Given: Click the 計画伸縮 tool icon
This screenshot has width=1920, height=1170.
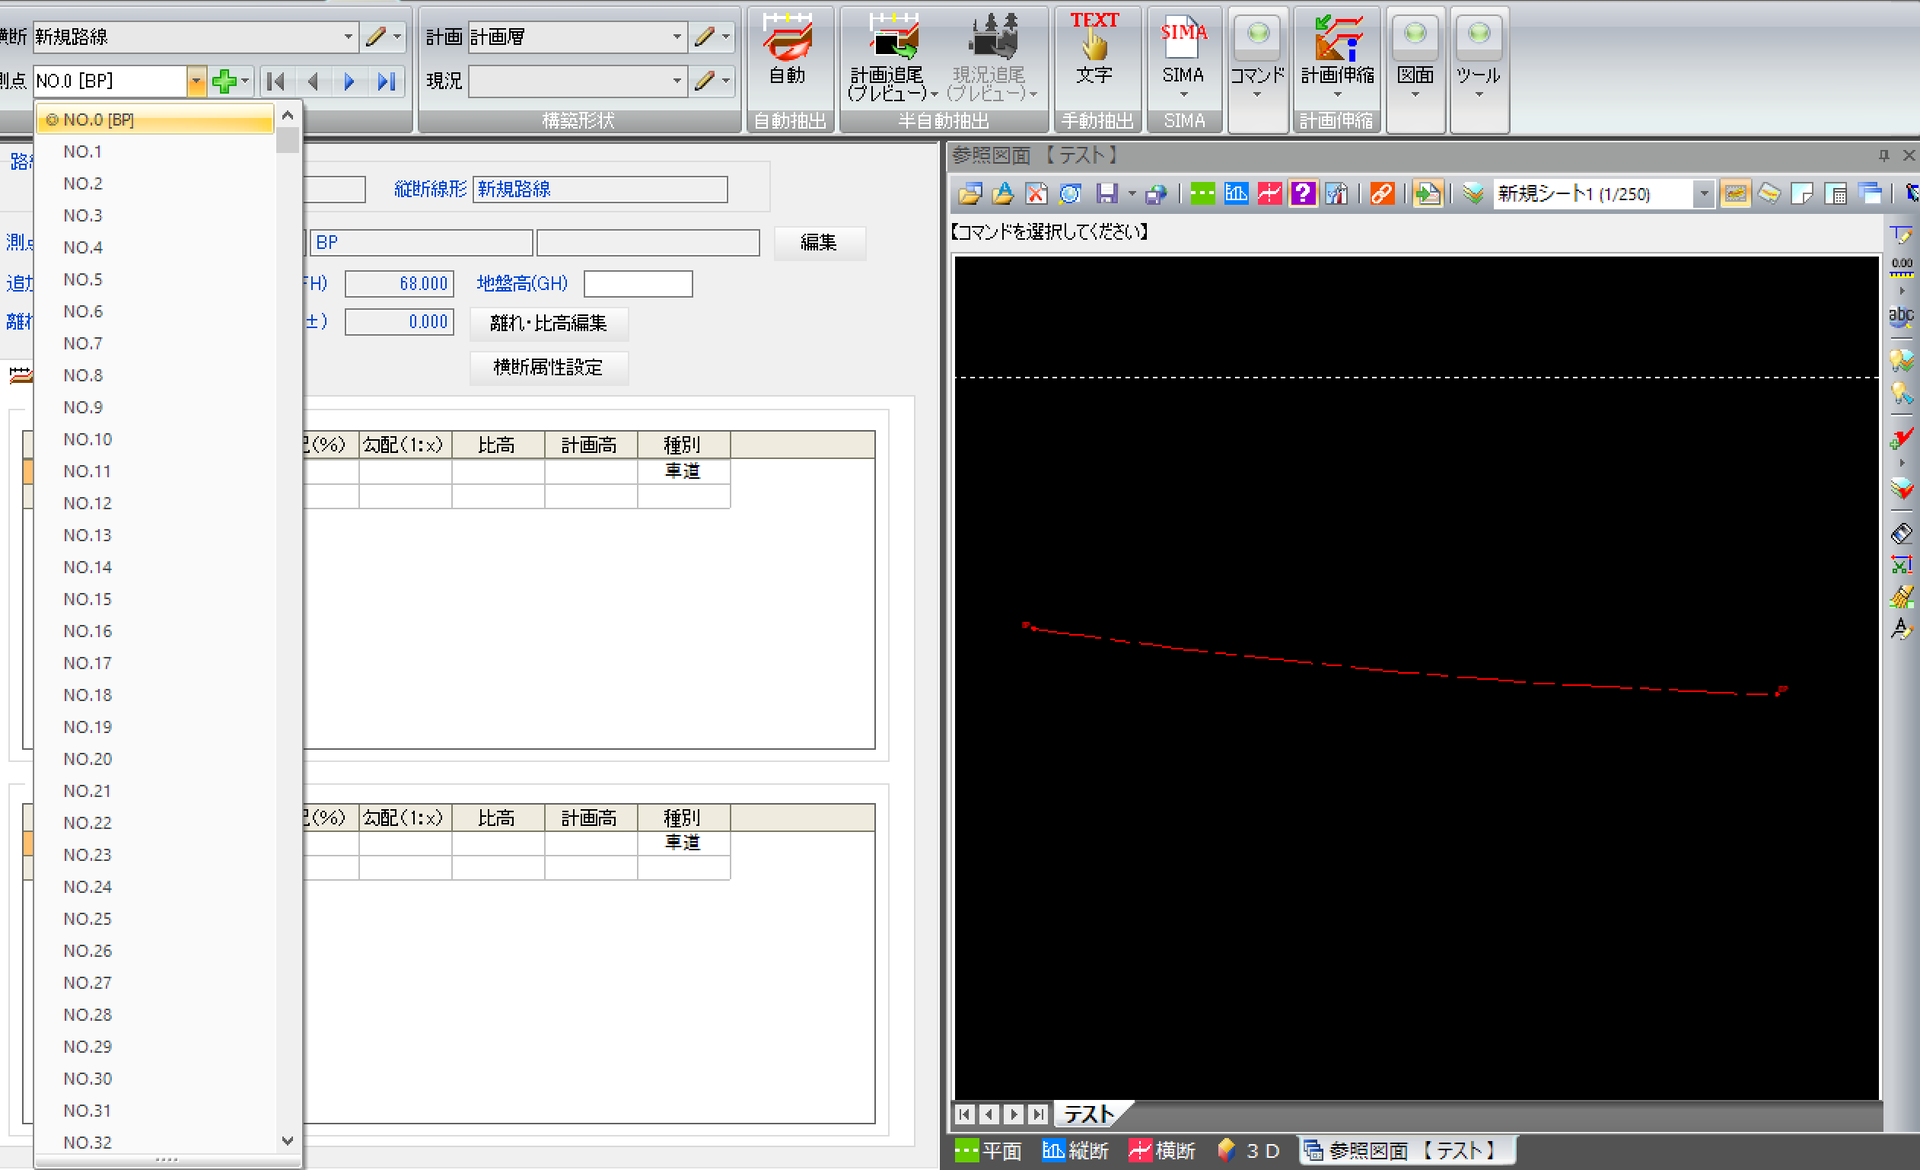Looking at the screenshot, I should coord(1337,55).
